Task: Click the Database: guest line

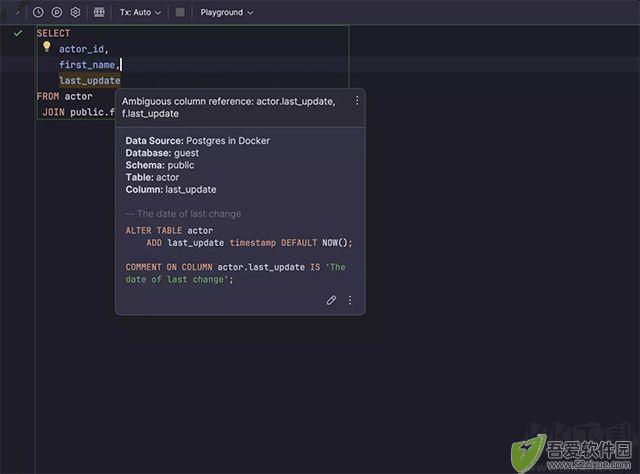Action: tap(162, 153)
